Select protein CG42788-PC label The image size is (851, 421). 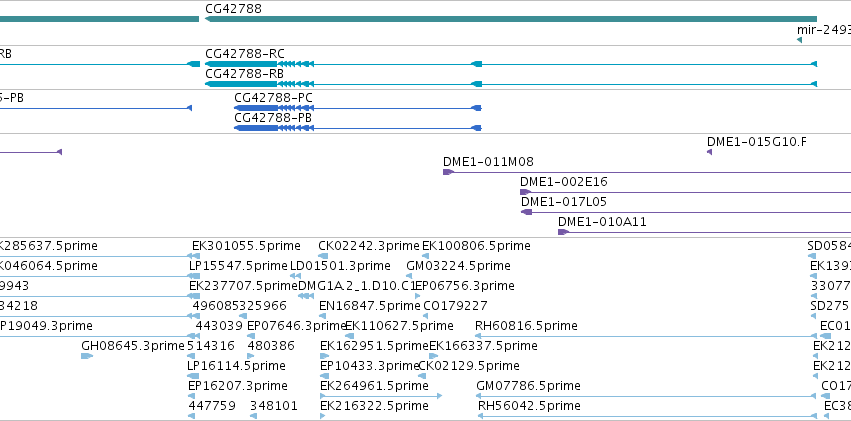click(274, 98)
